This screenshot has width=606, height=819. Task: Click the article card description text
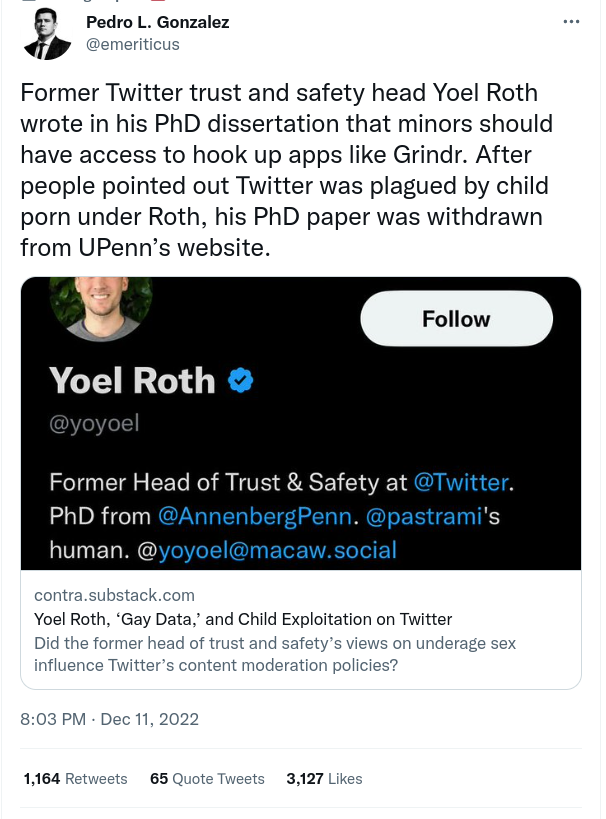pos(275,653)
